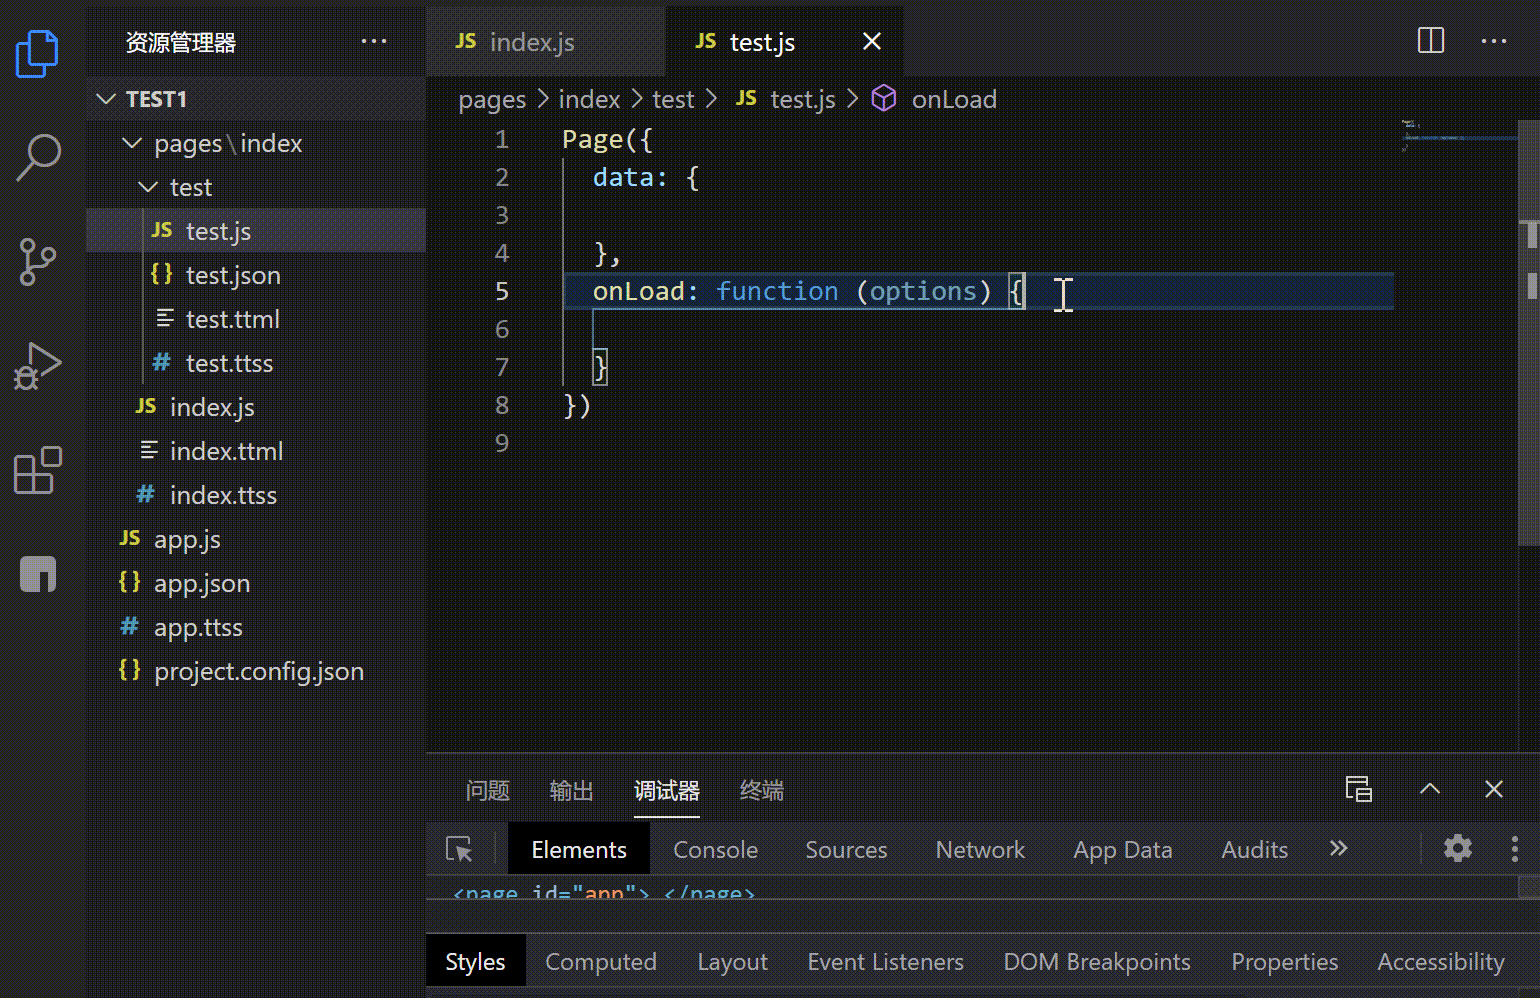The image size is (1540, 998).
Task: Open the Sources DevTools tab
Action: pos(846,849)
